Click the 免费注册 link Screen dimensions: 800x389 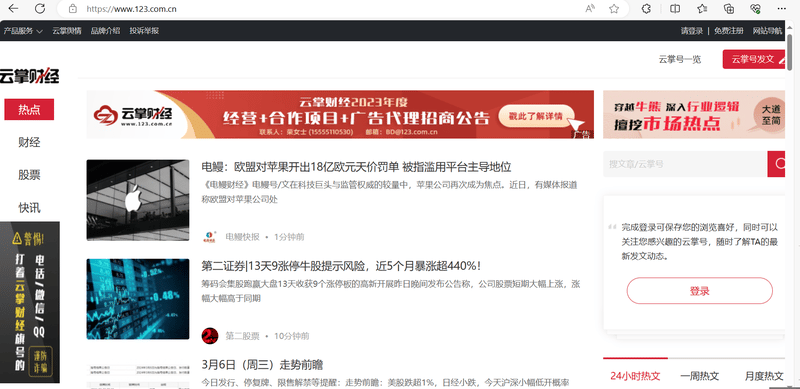pyautogui.click(x=729, y=31)
